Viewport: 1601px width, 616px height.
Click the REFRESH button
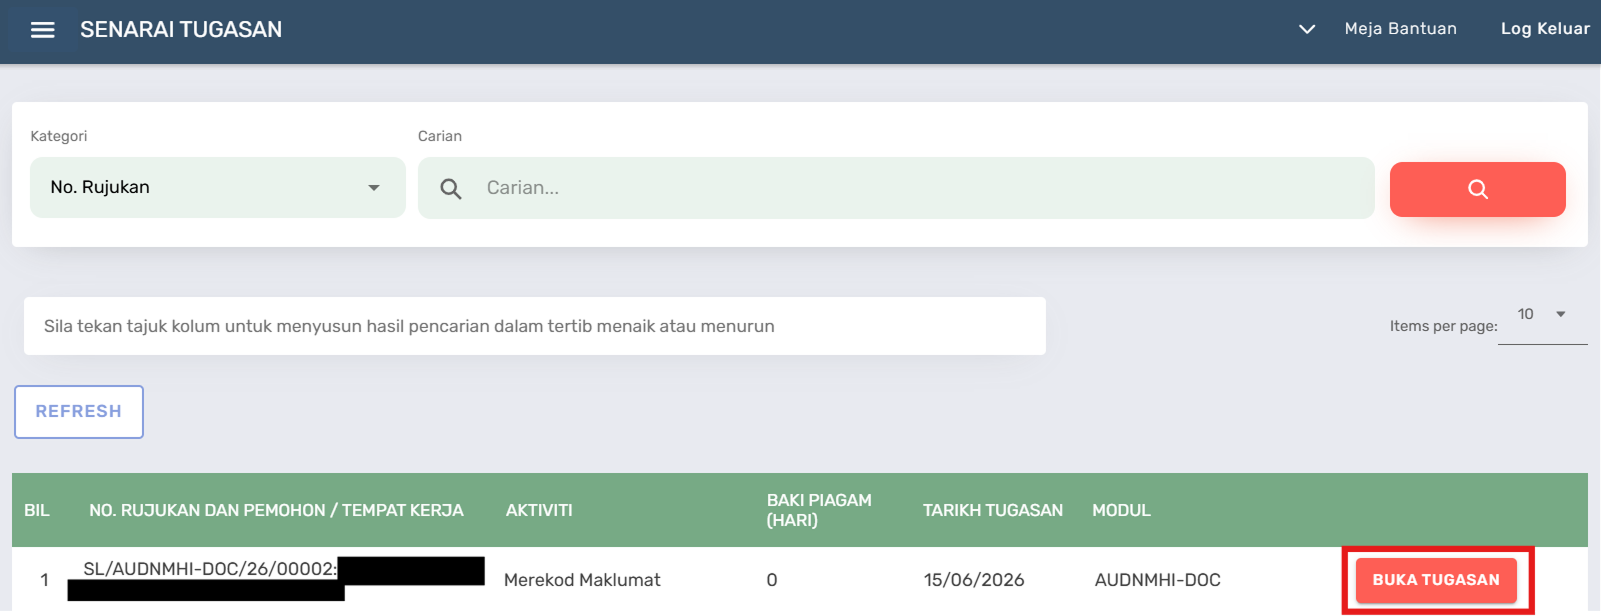[79, 411]
